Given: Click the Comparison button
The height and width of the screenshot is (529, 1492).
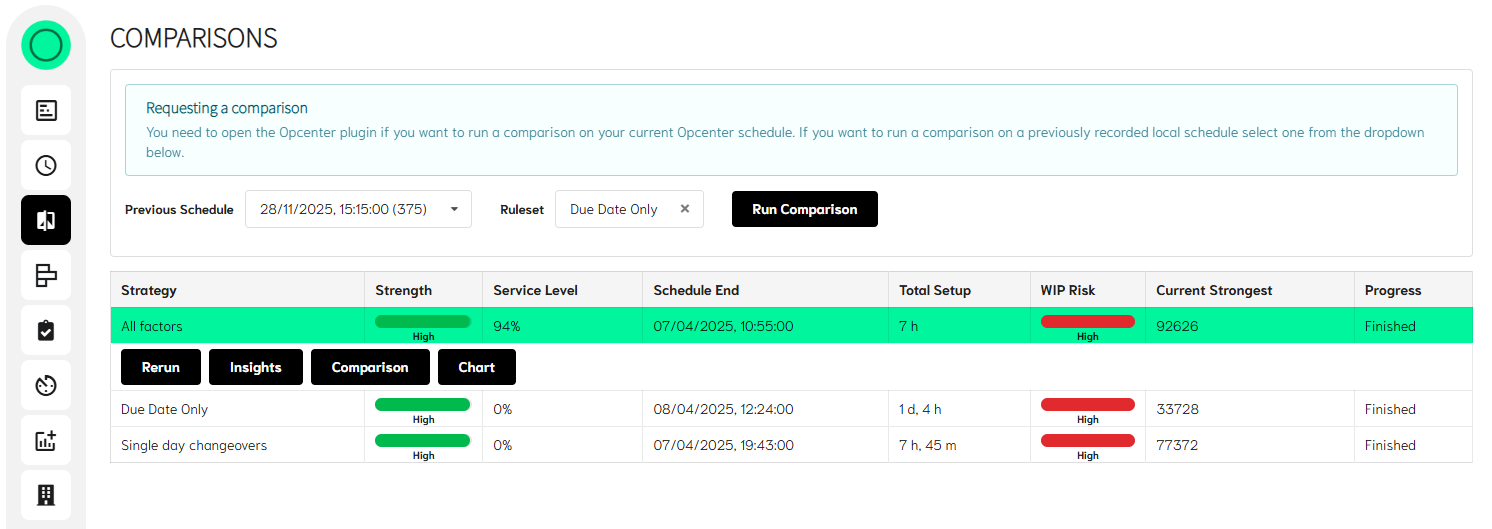Looking at the screenshot, I should click(x=370, y=367).
